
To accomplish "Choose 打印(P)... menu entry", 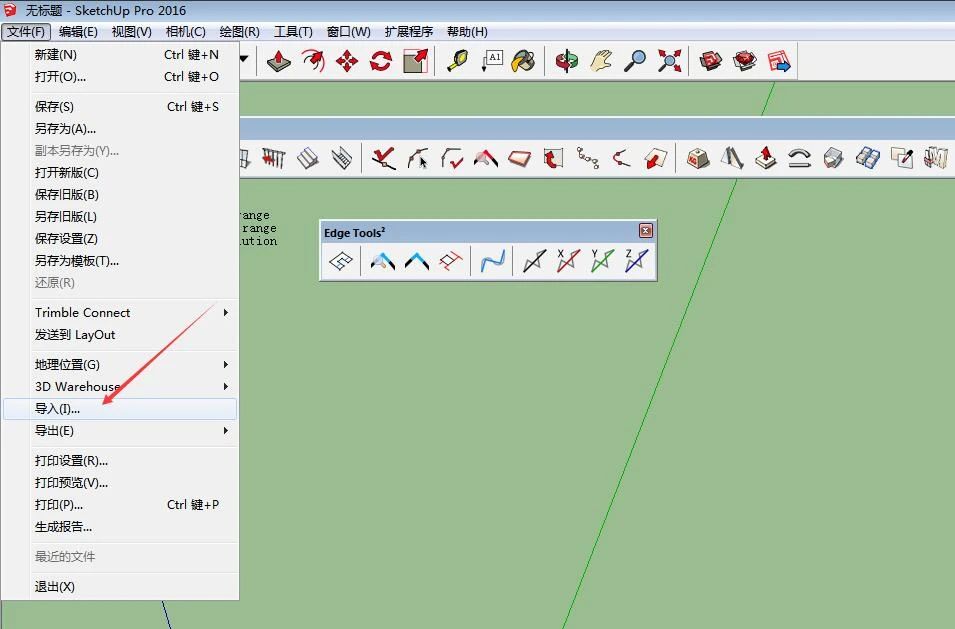I will 120,505.
